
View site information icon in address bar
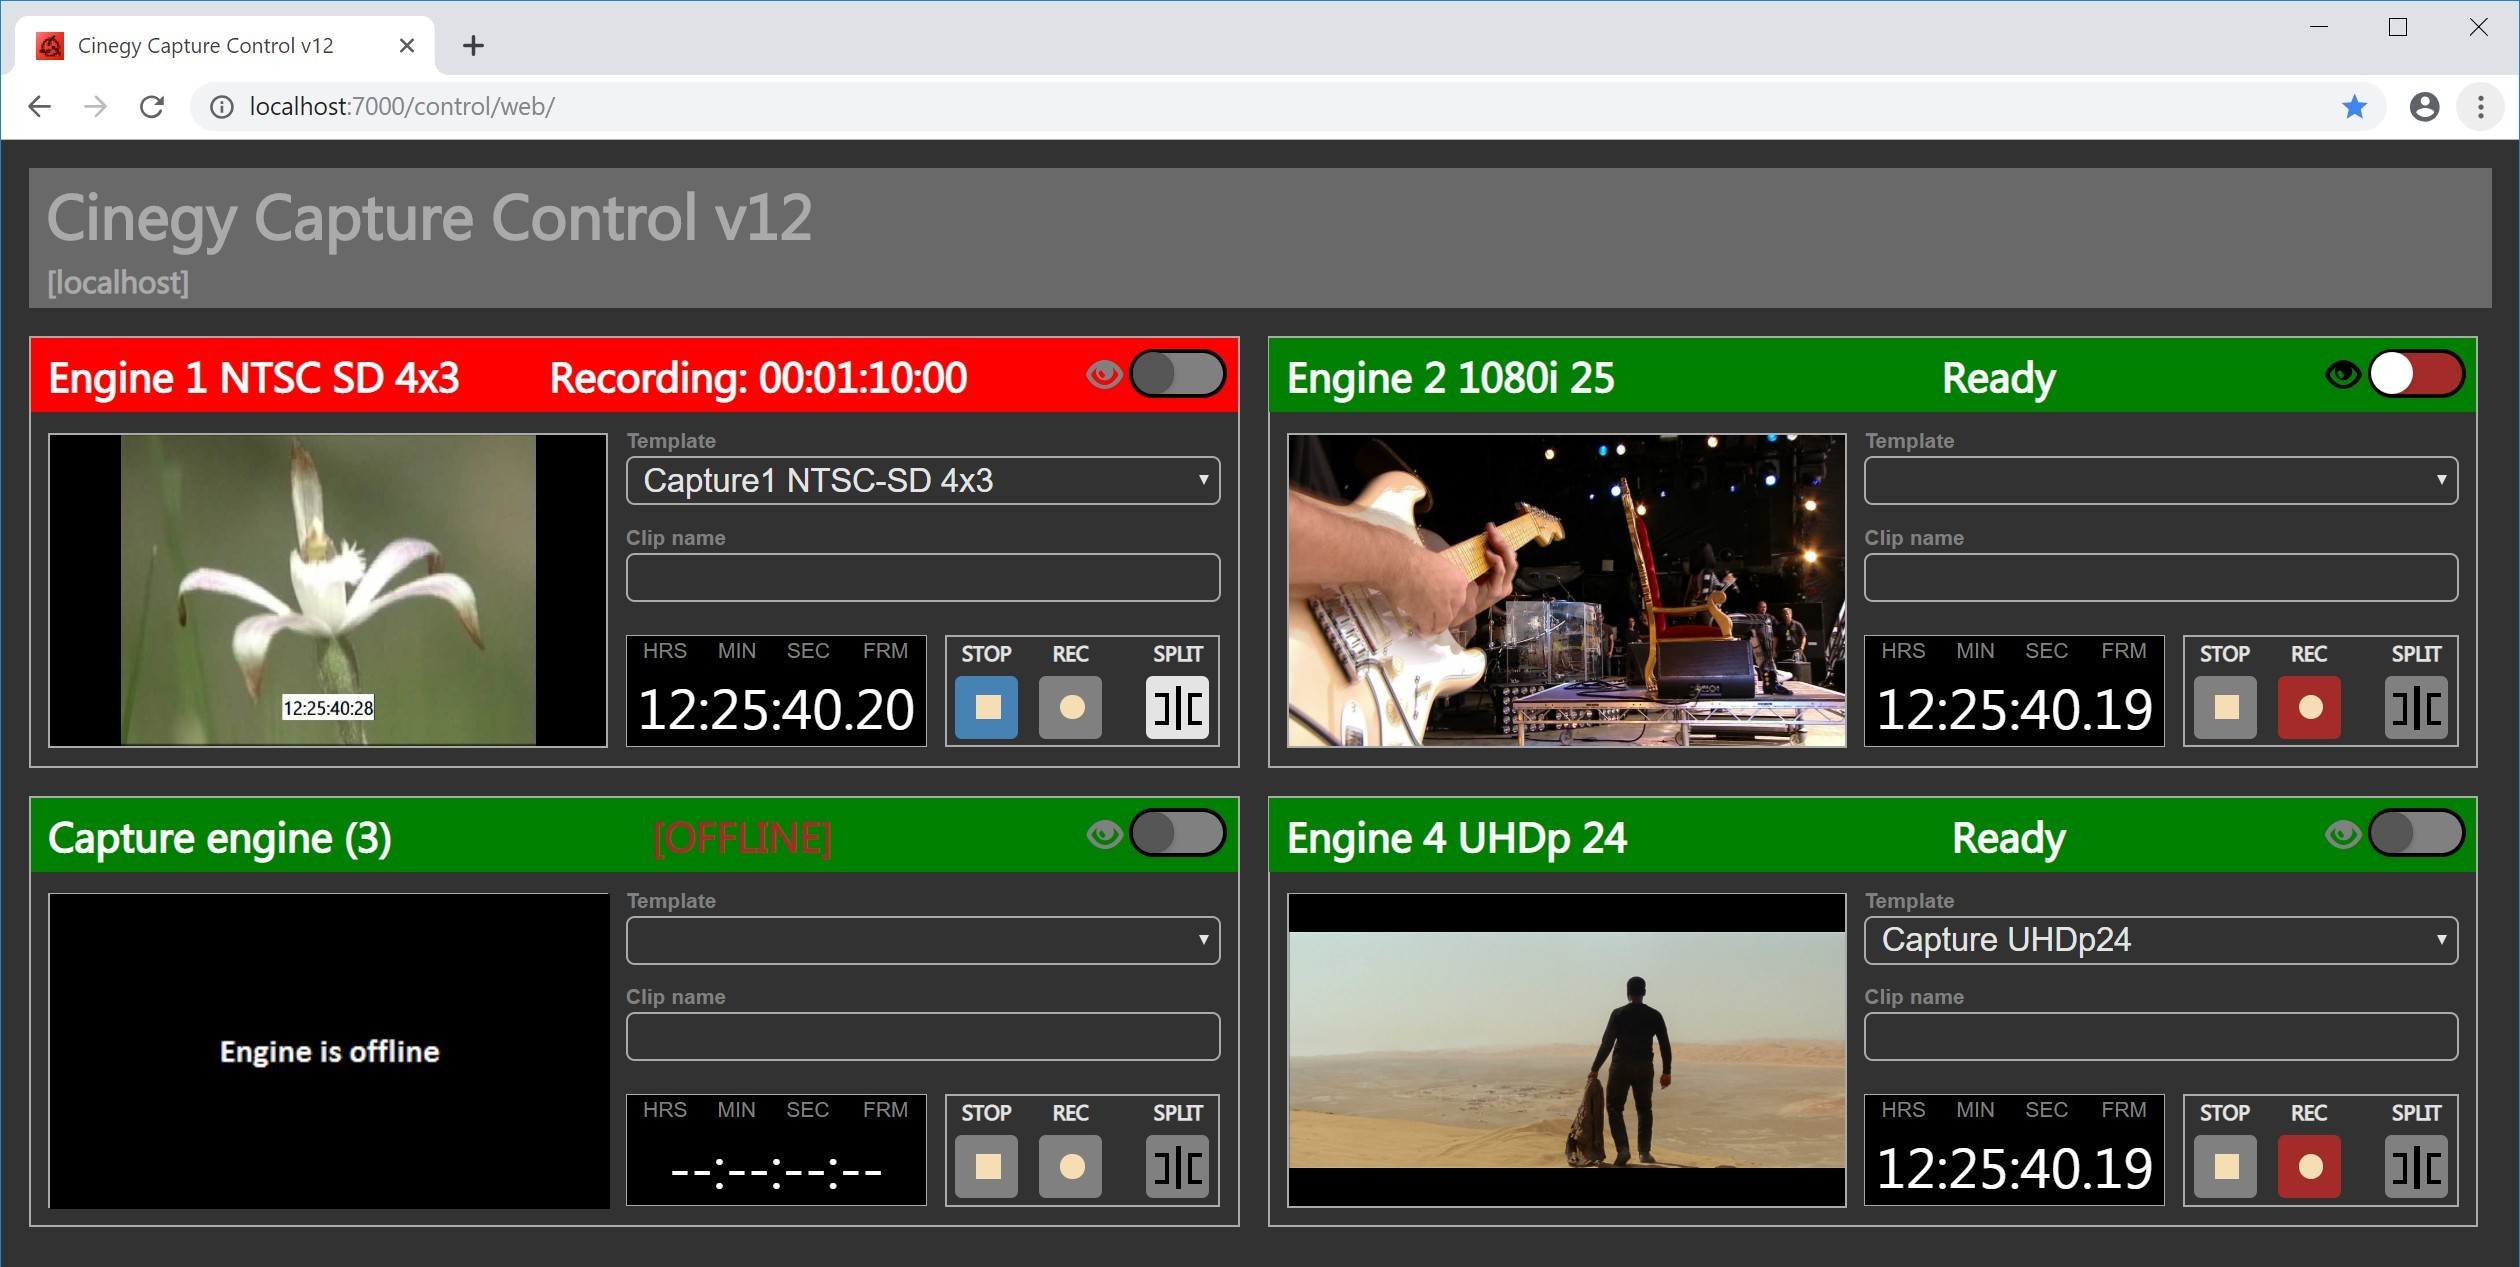[222, 106]
